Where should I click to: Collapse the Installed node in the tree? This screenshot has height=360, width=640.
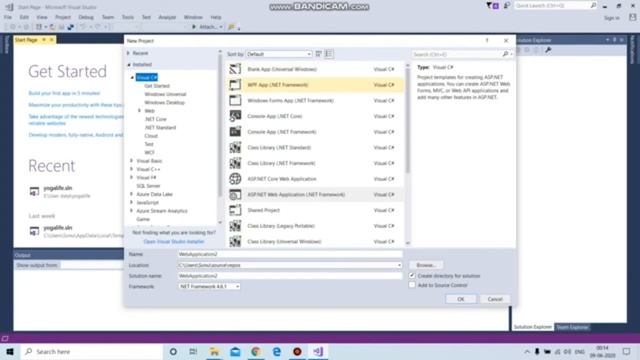click(129, 64)
